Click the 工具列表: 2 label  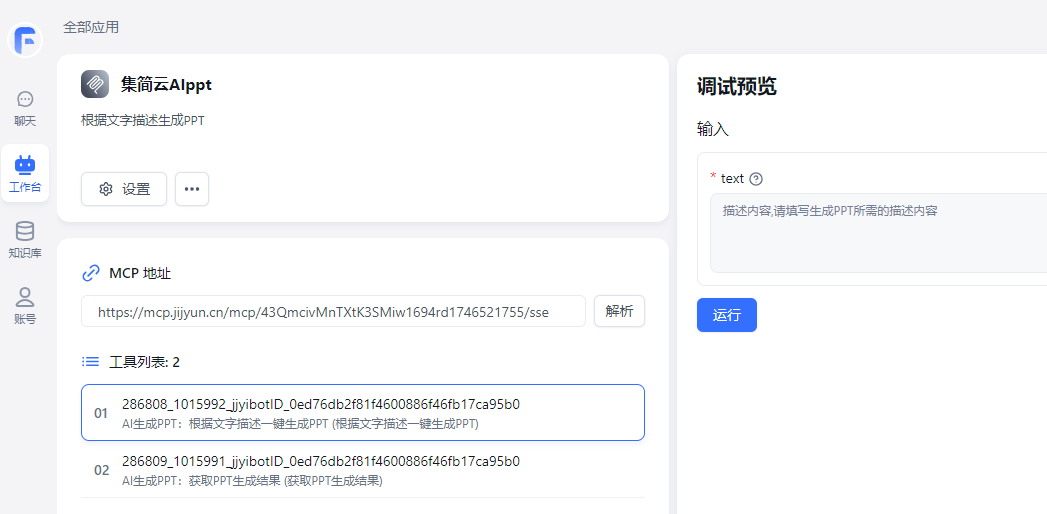point(144,362)
